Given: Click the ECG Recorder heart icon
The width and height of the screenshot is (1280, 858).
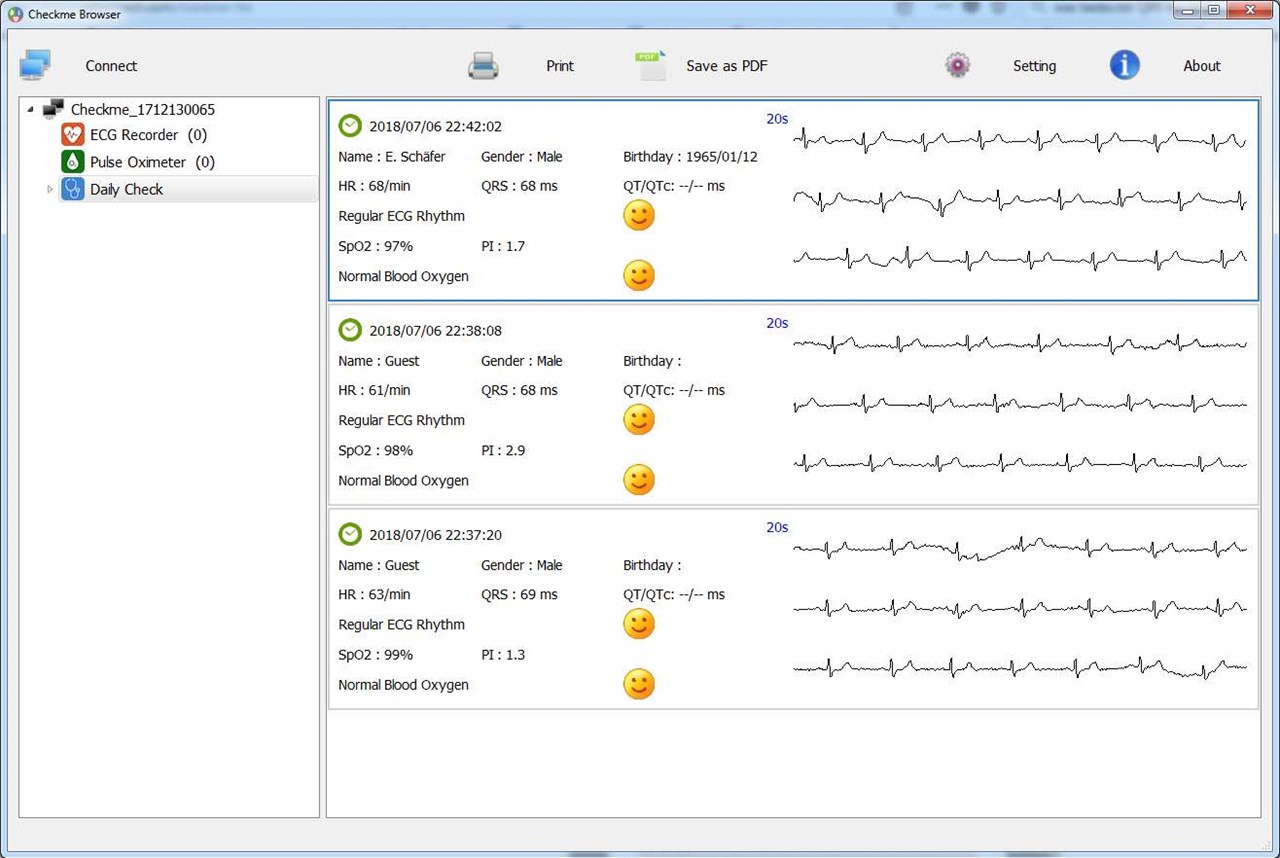Looking at the screenshot, I should (72, 135).
